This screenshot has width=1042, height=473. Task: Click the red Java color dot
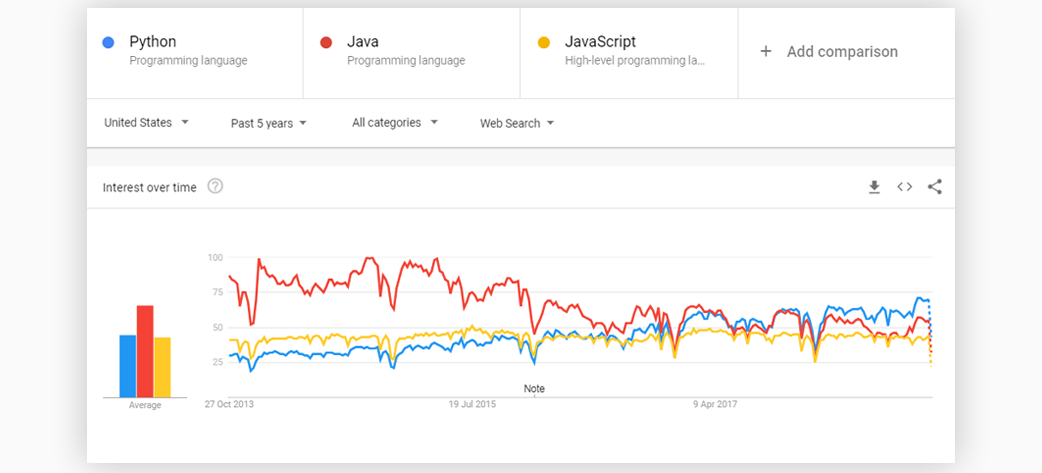326,43
